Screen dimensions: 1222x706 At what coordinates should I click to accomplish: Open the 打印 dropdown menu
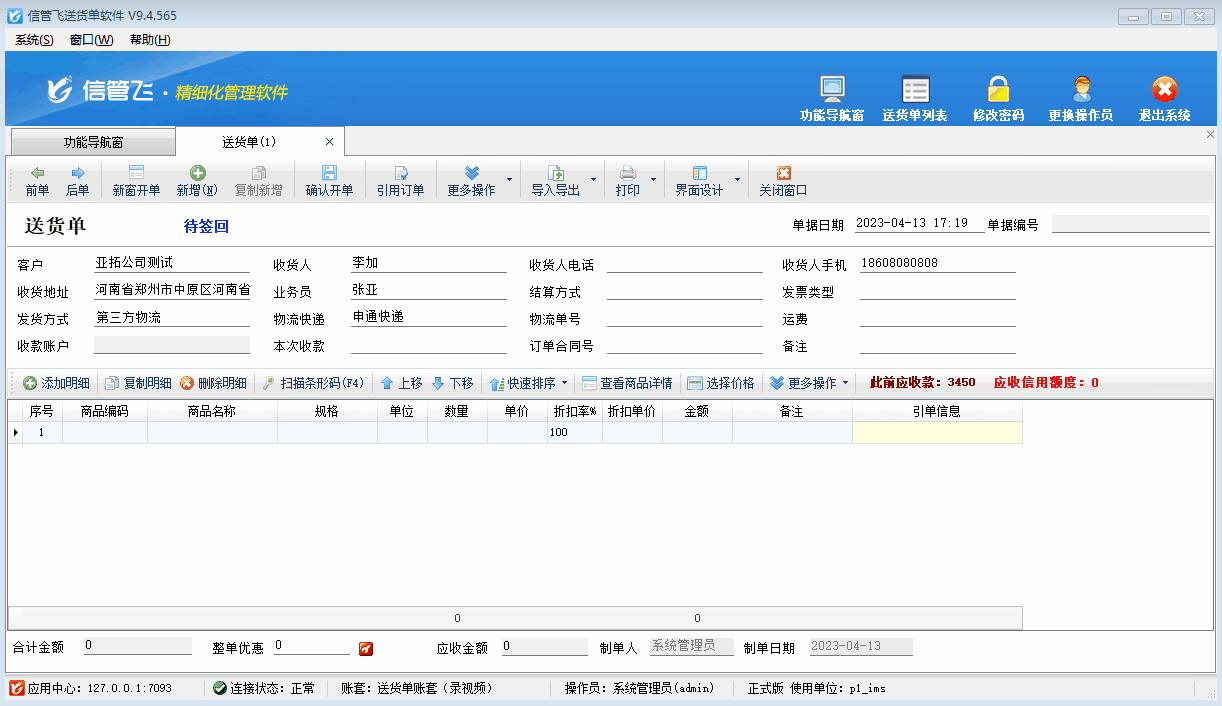tap(654, 181)
